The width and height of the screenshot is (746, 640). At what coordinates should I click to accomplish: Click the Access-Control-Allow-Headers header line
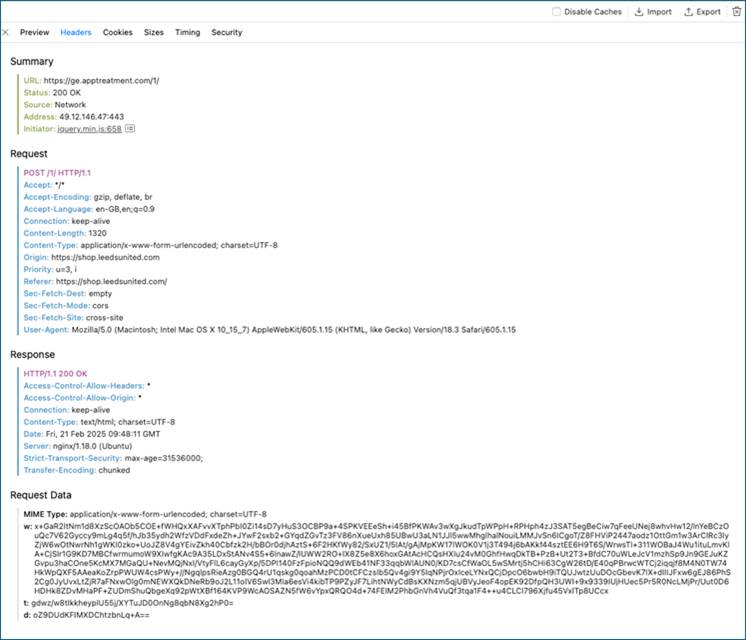click(87, 386)
